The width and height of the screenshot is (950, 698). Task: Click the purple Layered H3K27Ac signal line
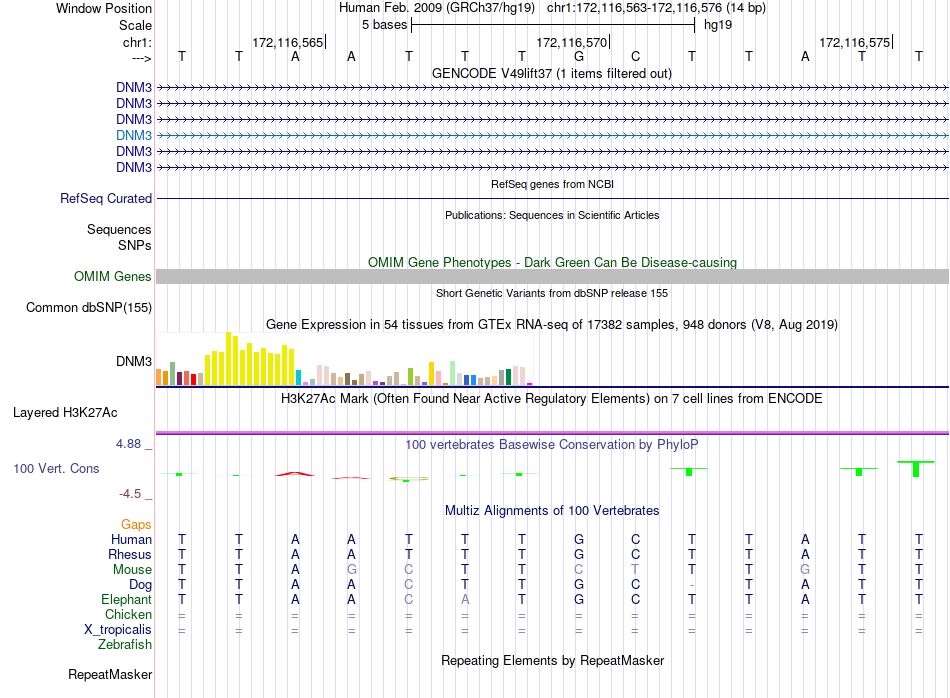coord(553,433)
